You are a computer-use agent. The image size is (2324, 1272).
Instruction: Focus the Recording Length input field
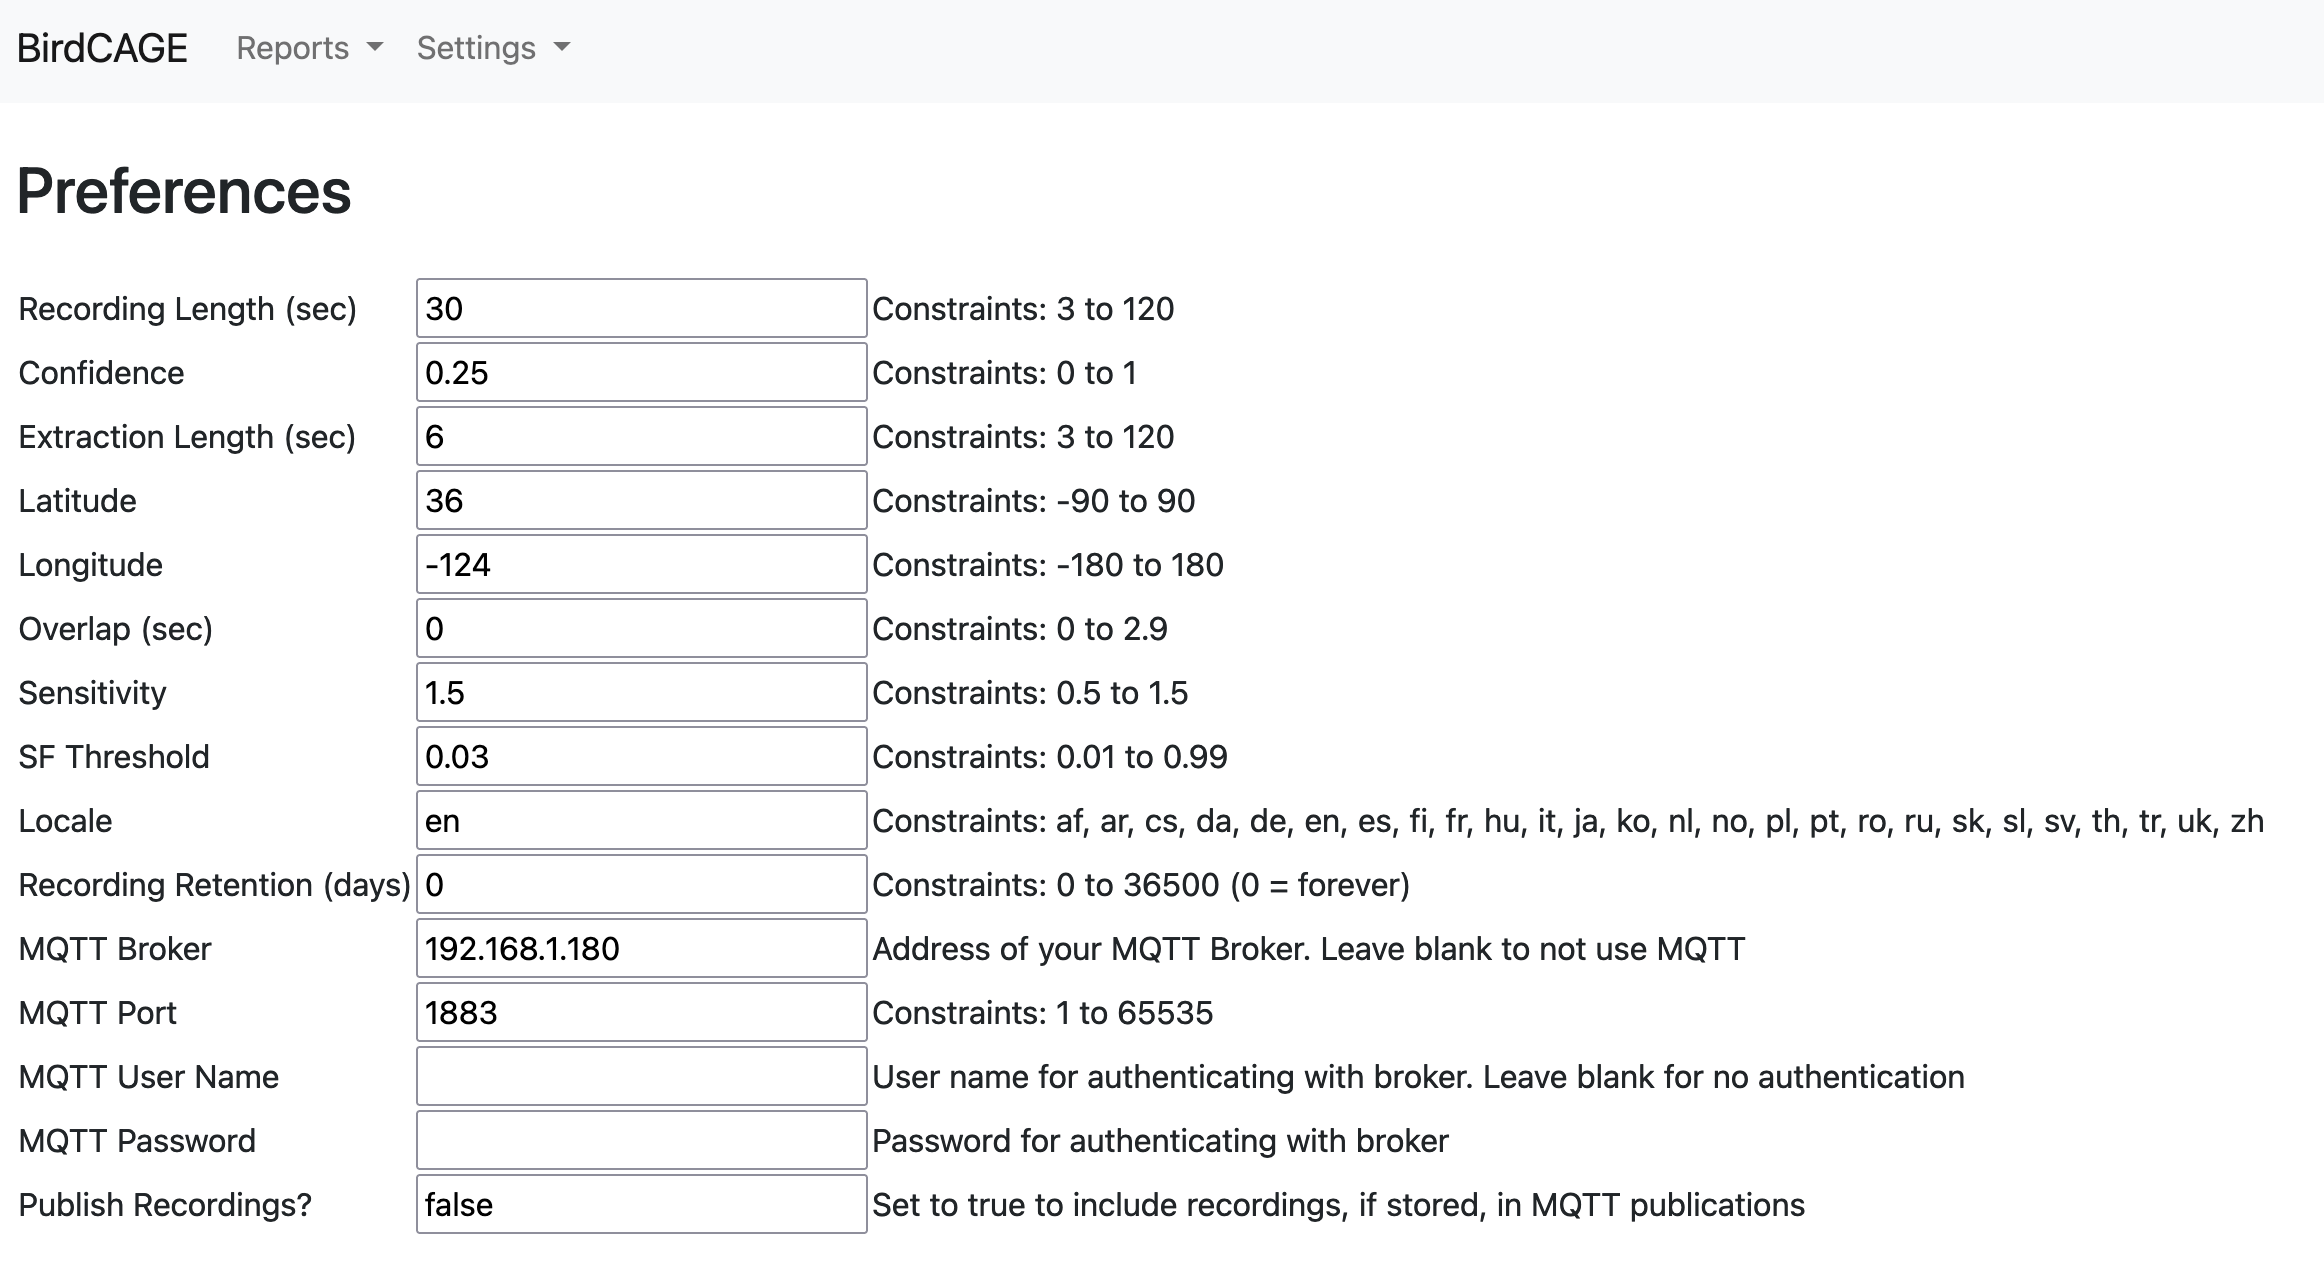click(641, 308)
